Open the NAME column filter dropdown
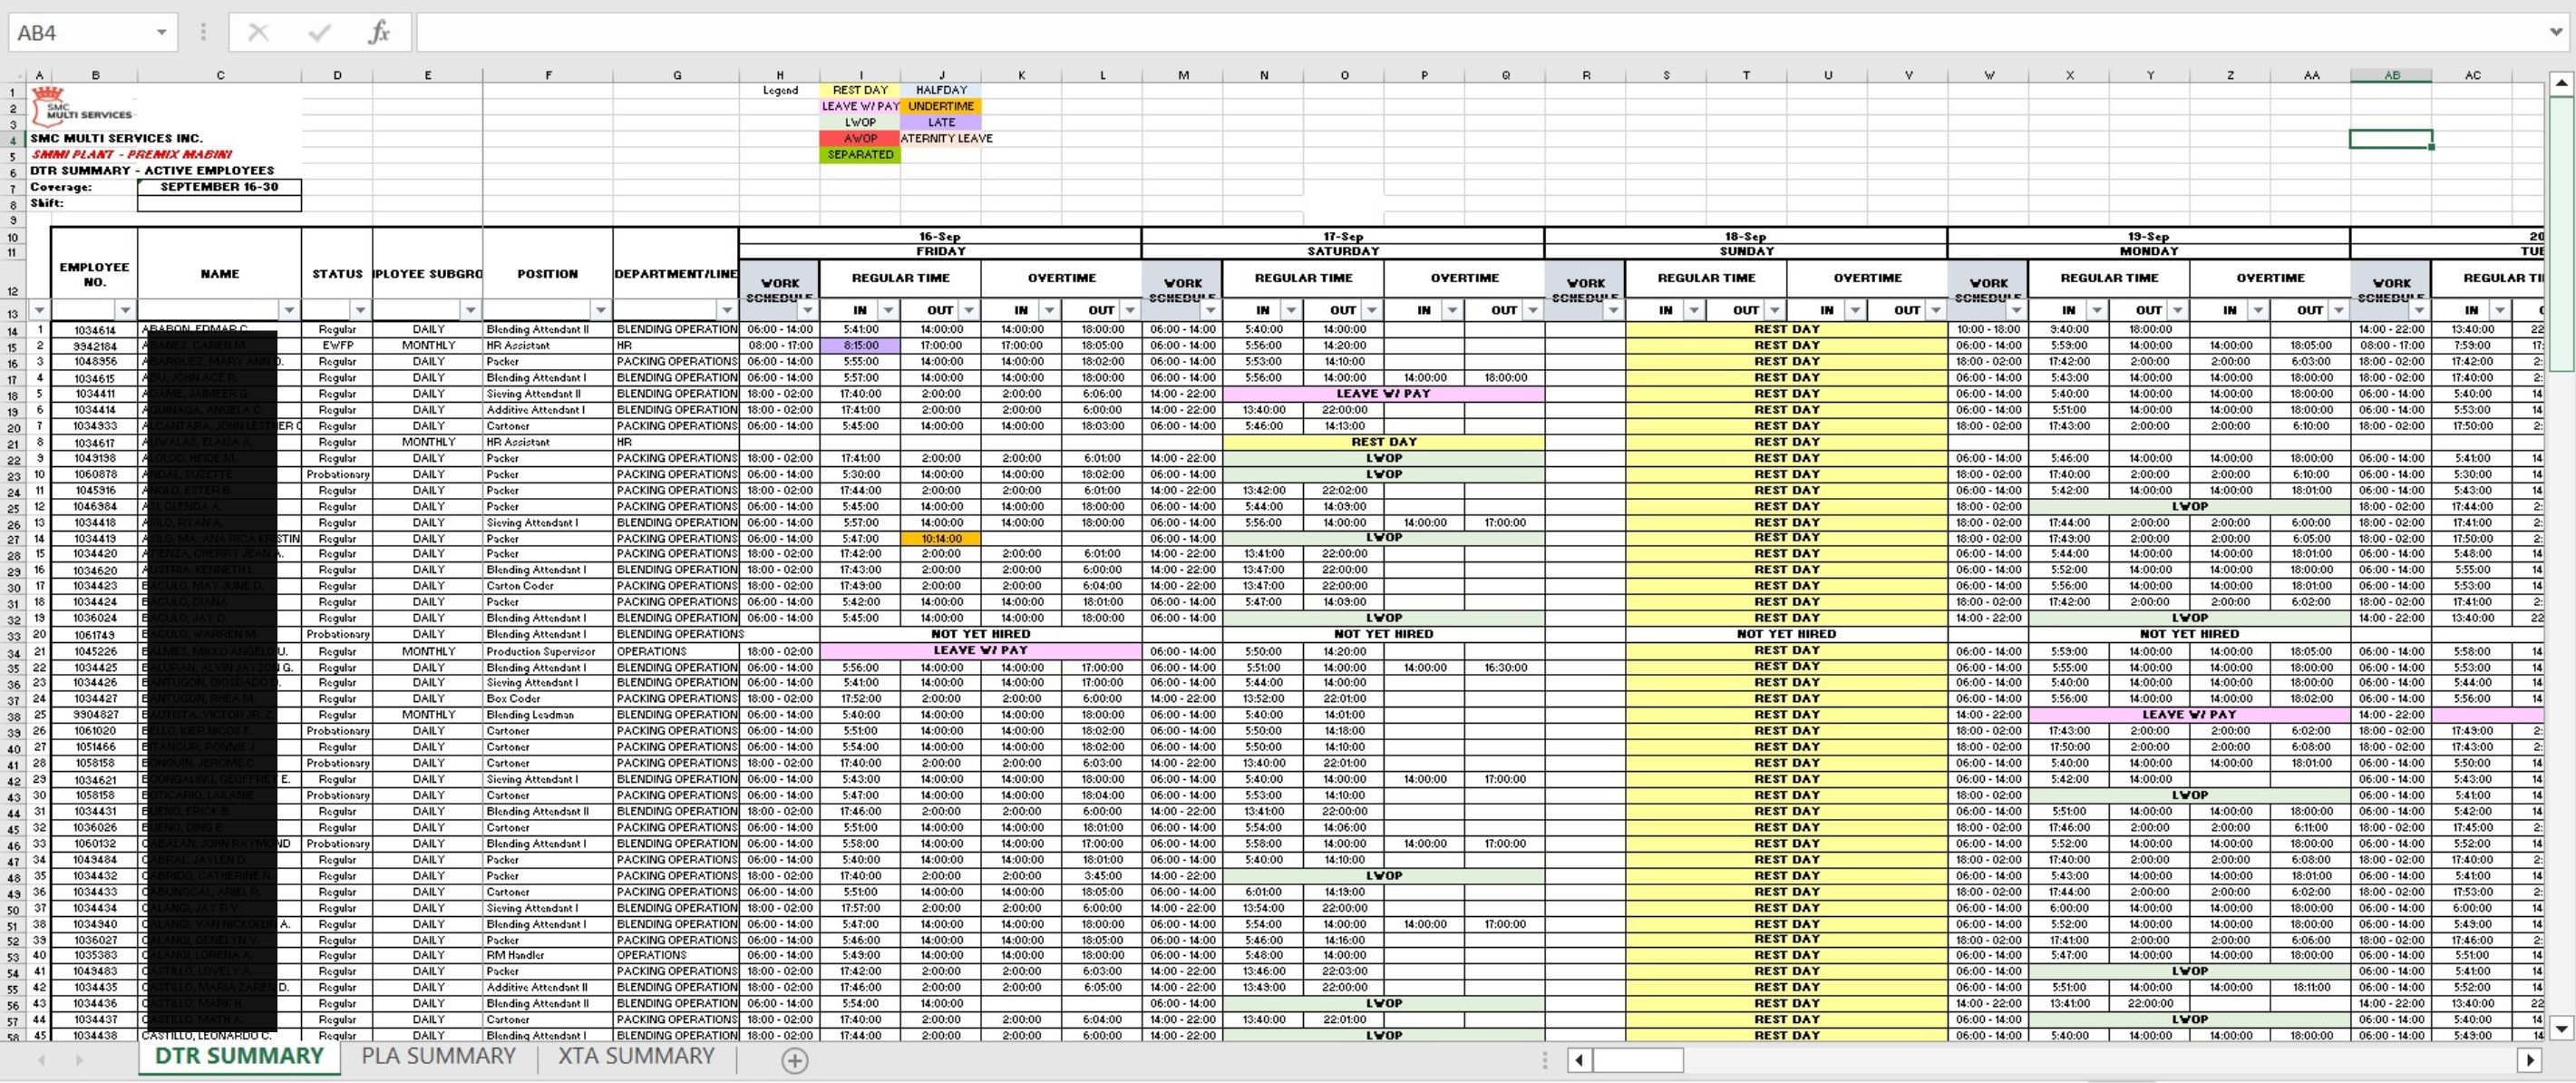This screenshot has height=1083, width=2576. click(x=289, y=311)
